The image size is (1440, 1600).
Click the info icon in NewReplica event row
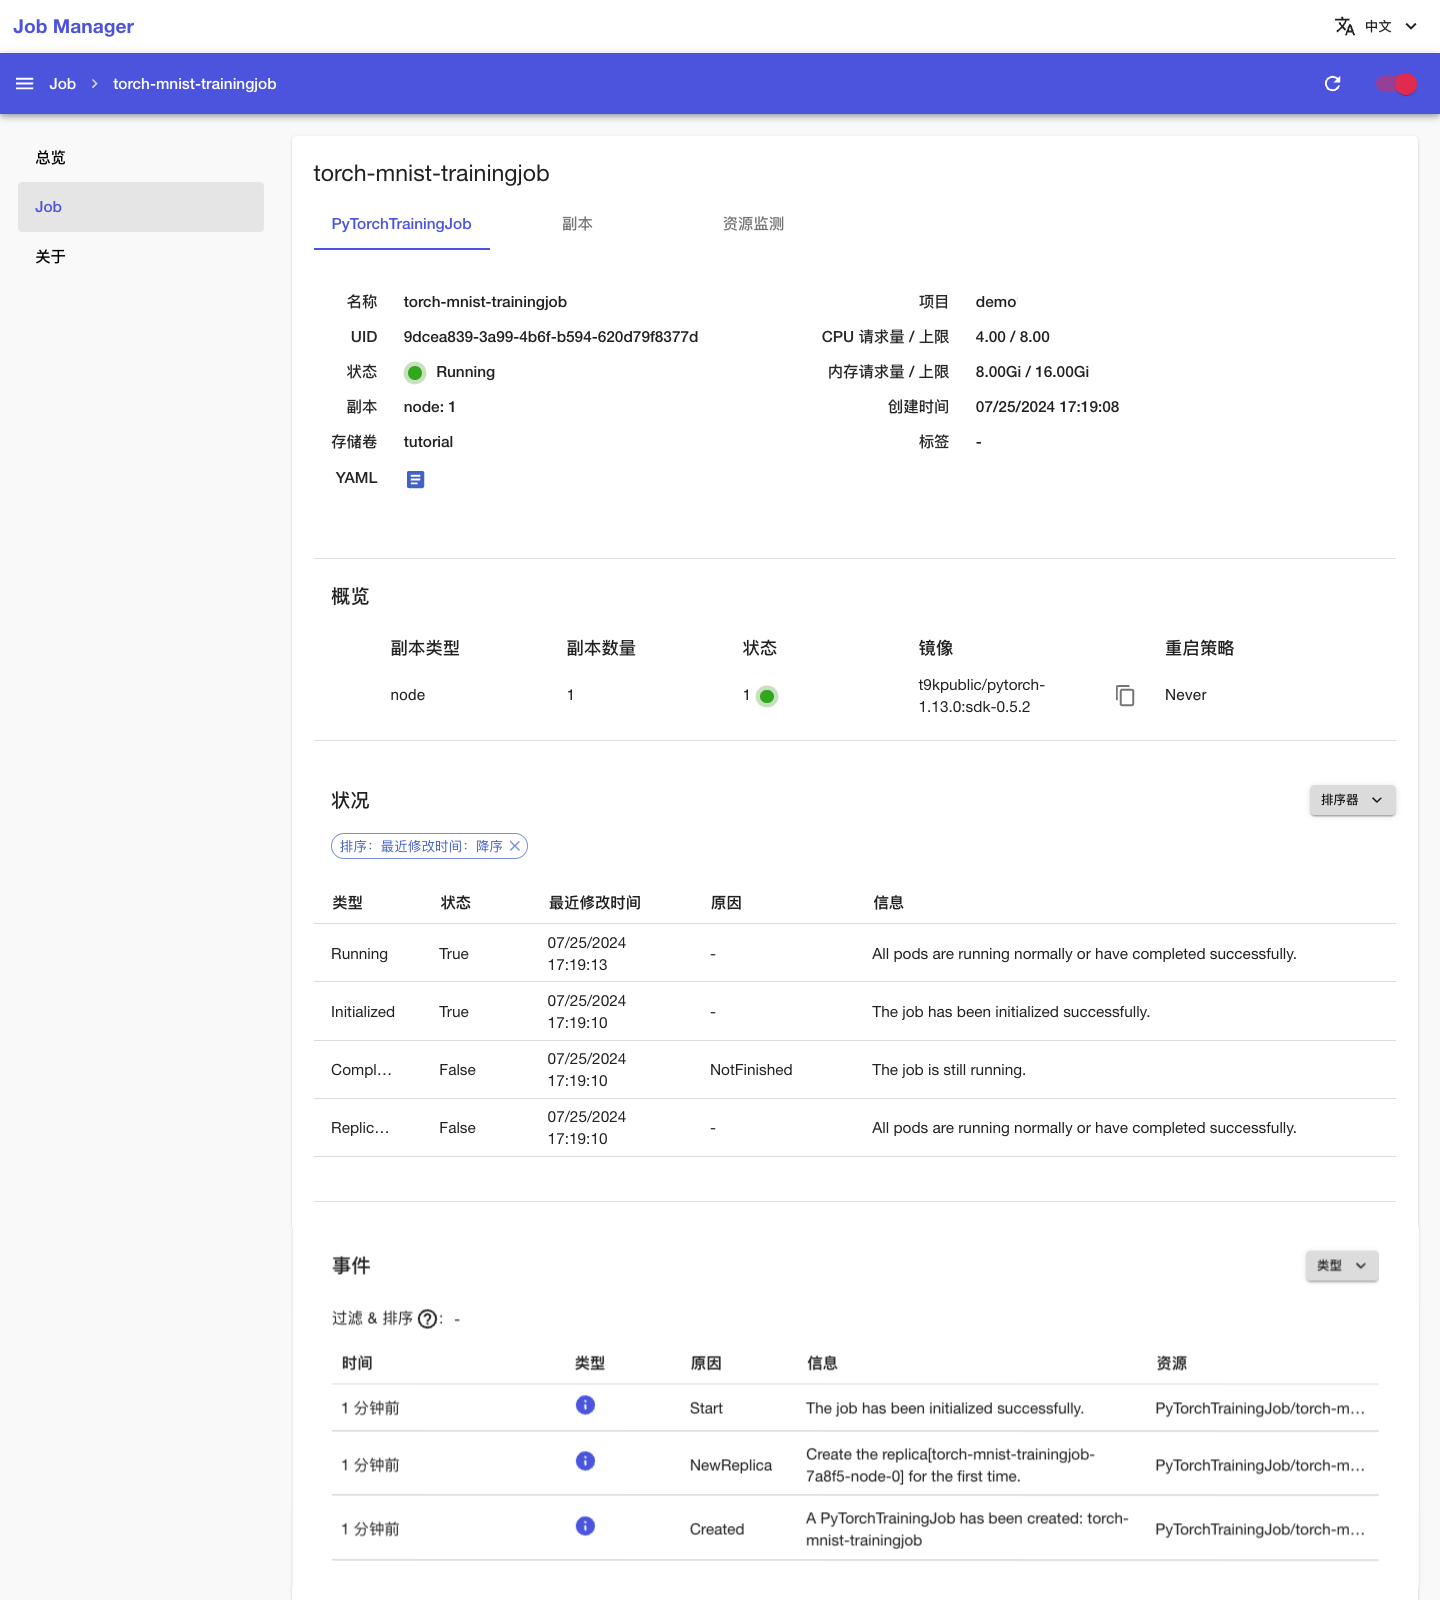[x=586, y=1461]
